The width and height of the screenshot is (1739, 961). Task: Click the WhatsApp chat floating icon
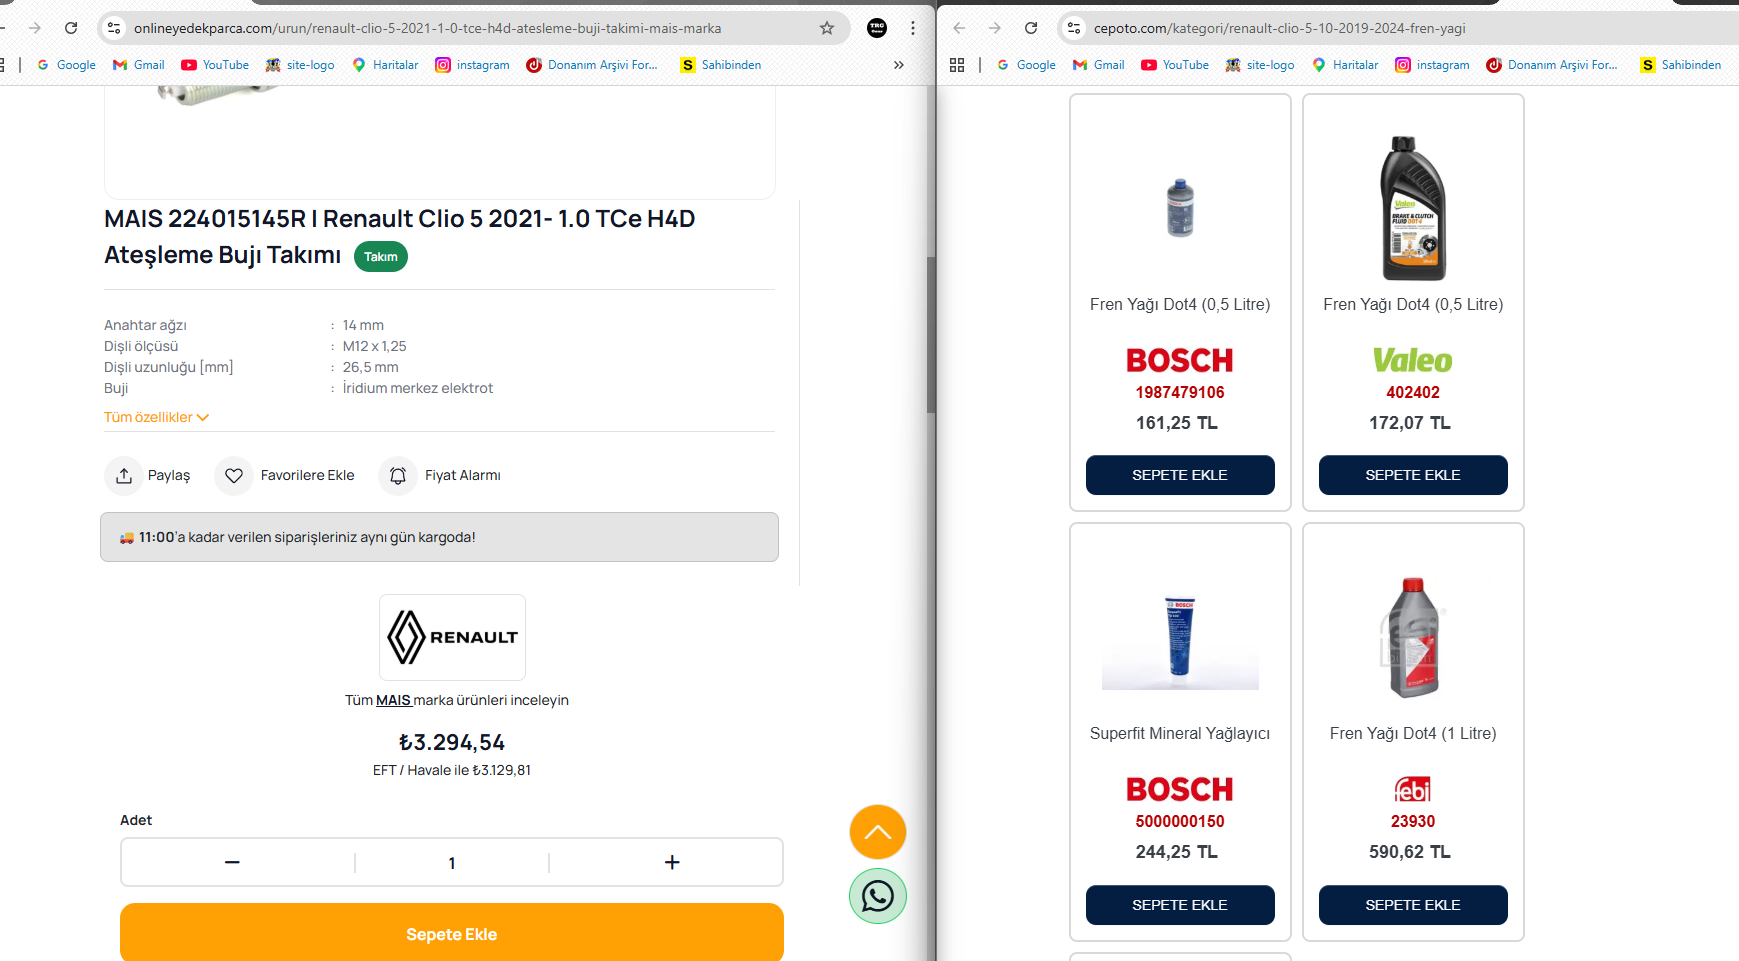coord(878,896)
